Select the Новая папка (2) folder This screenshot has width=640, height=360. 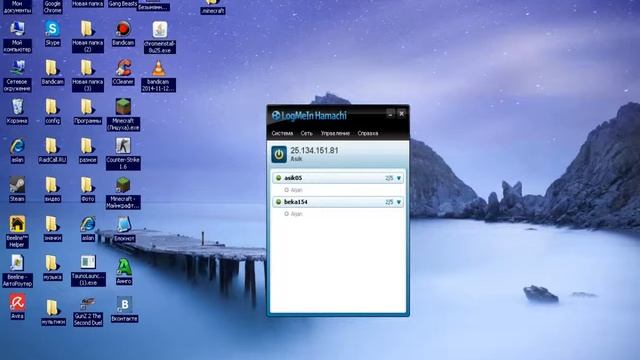[87, 36]
